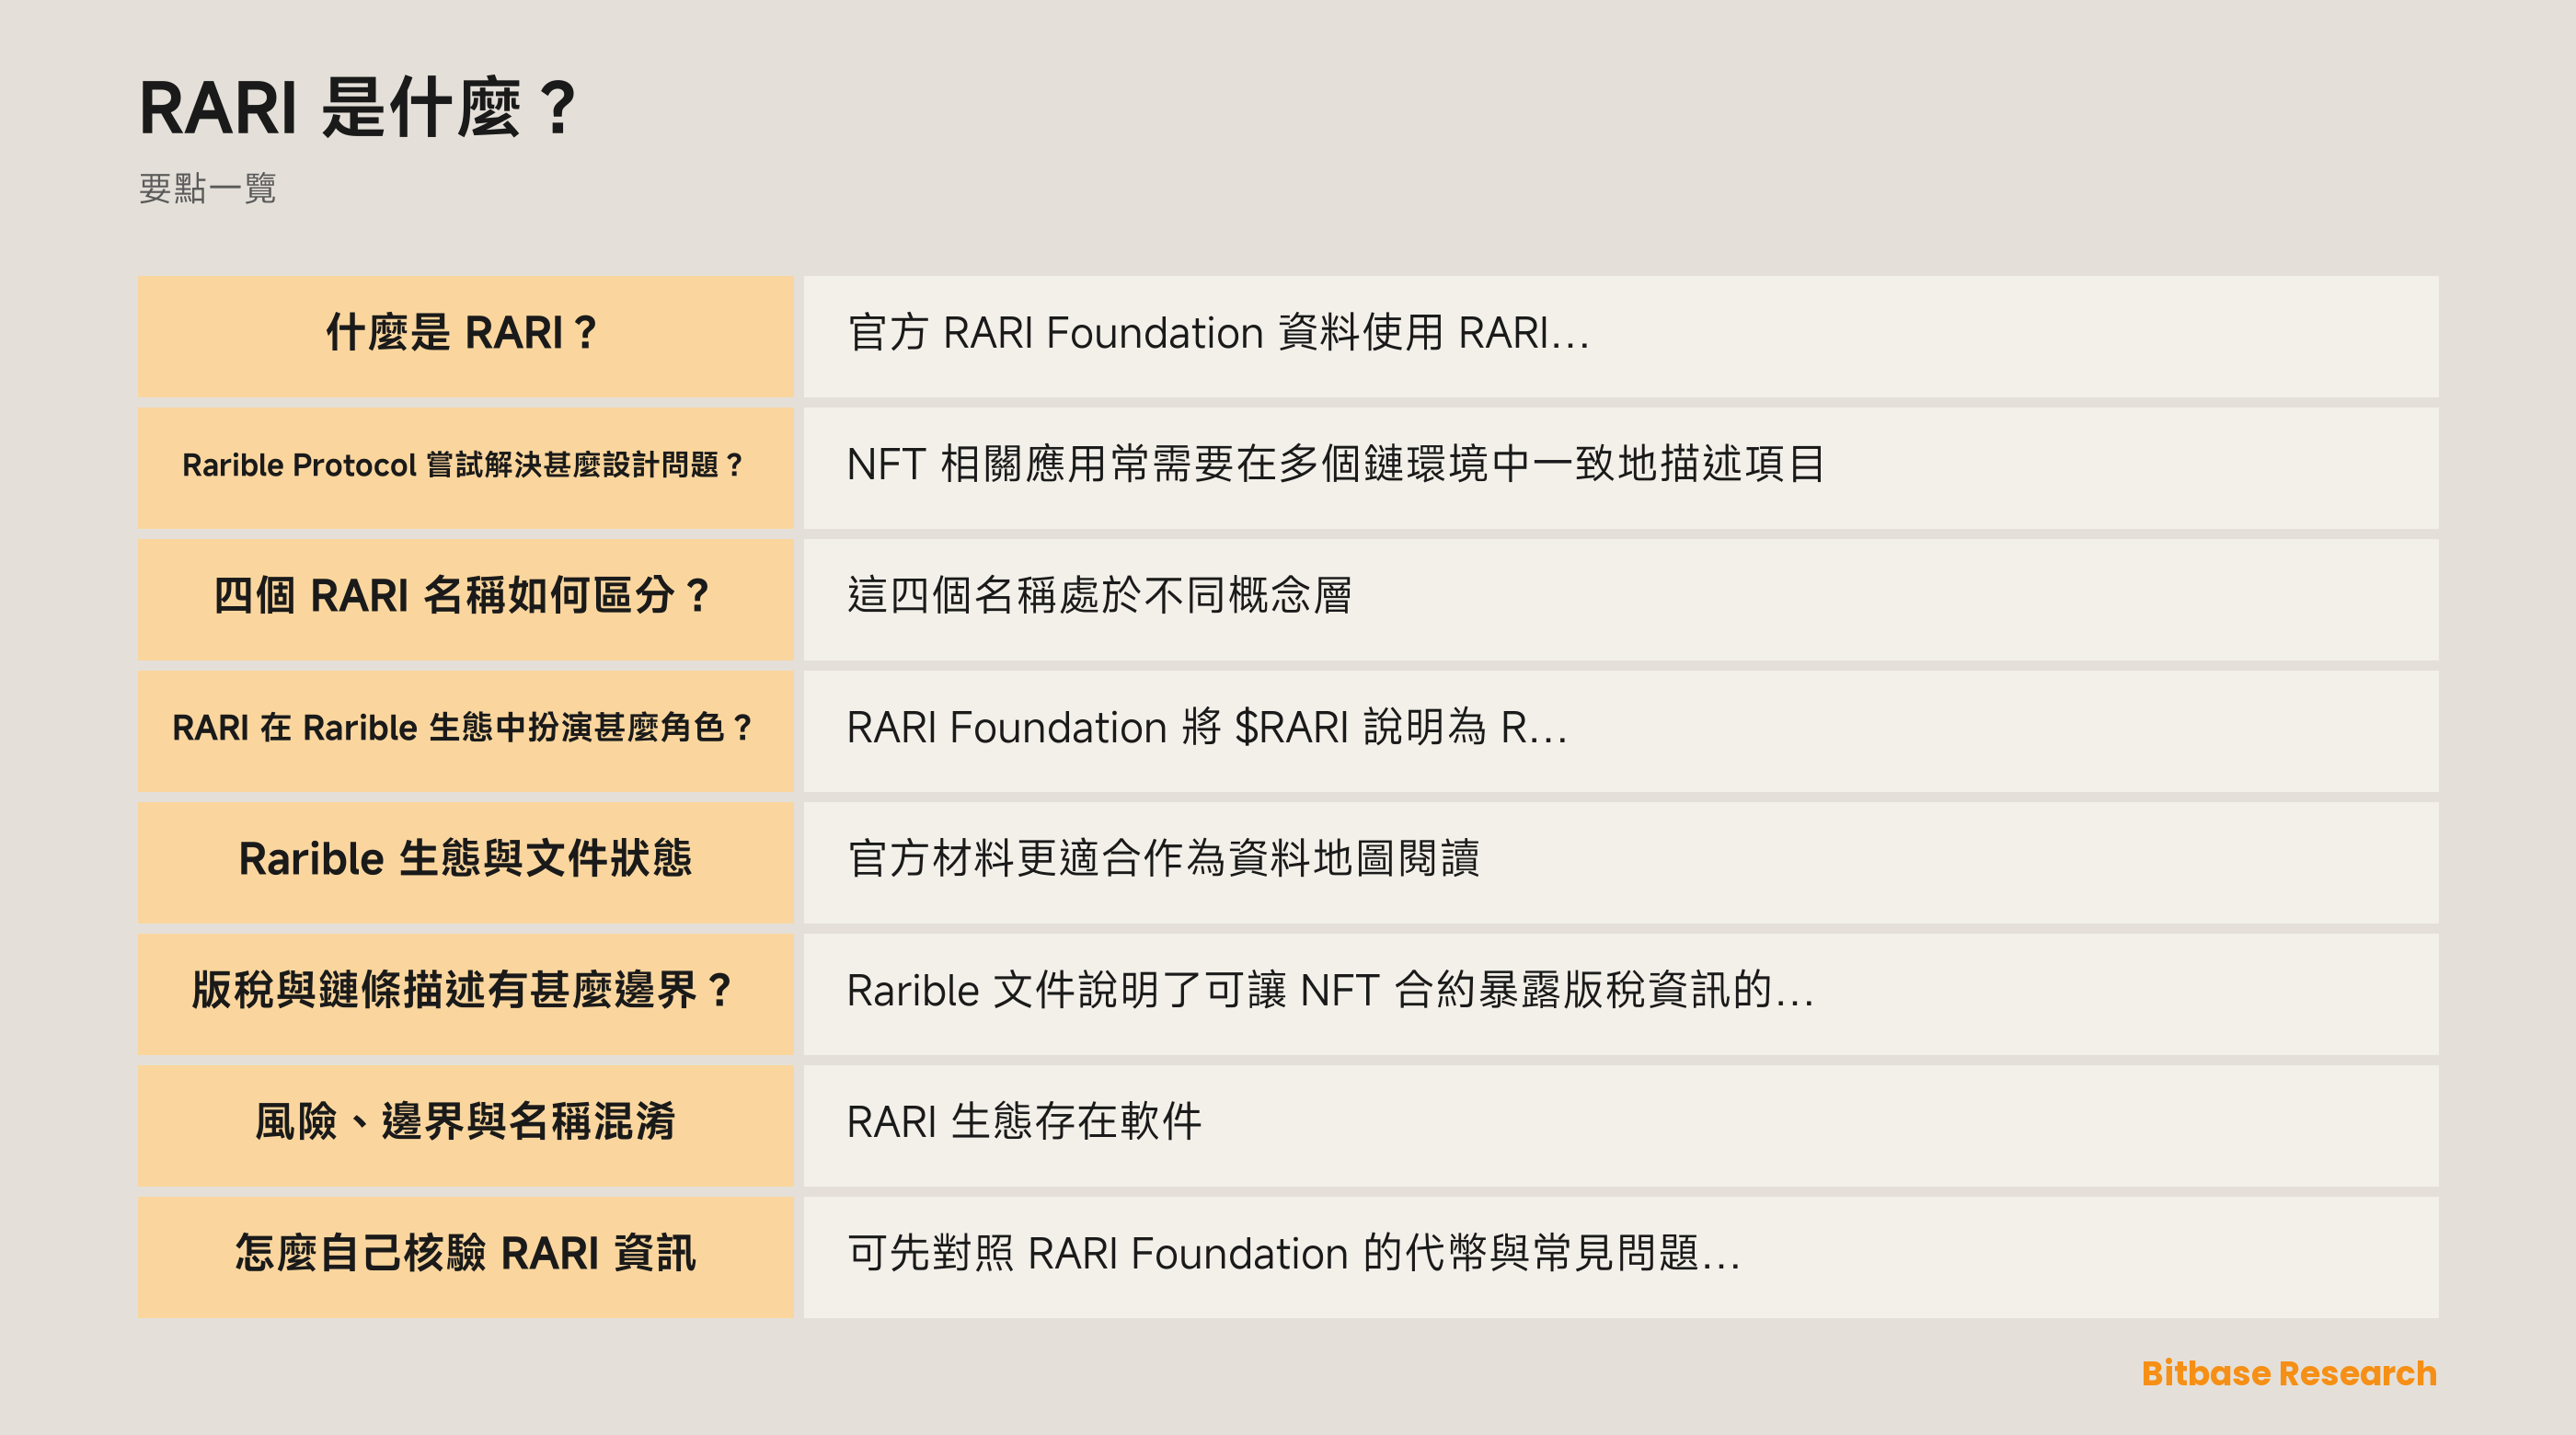Click 'Rarible 文件說明了可讓 NFT 合約暴露版稅資訊的…' text

click(1330, 990)
